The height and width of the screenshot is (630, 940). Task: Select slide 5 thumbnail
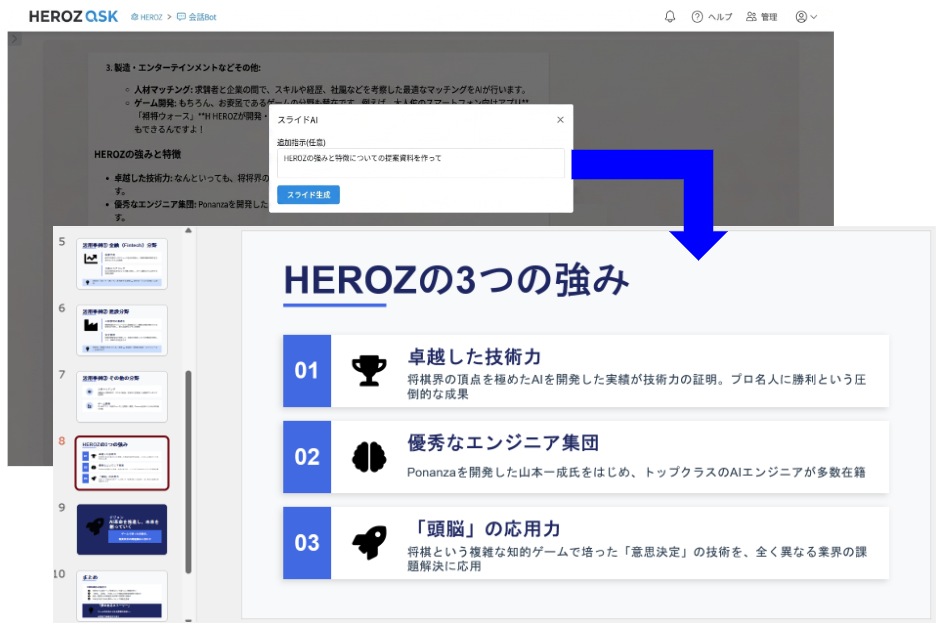point(122,263)
